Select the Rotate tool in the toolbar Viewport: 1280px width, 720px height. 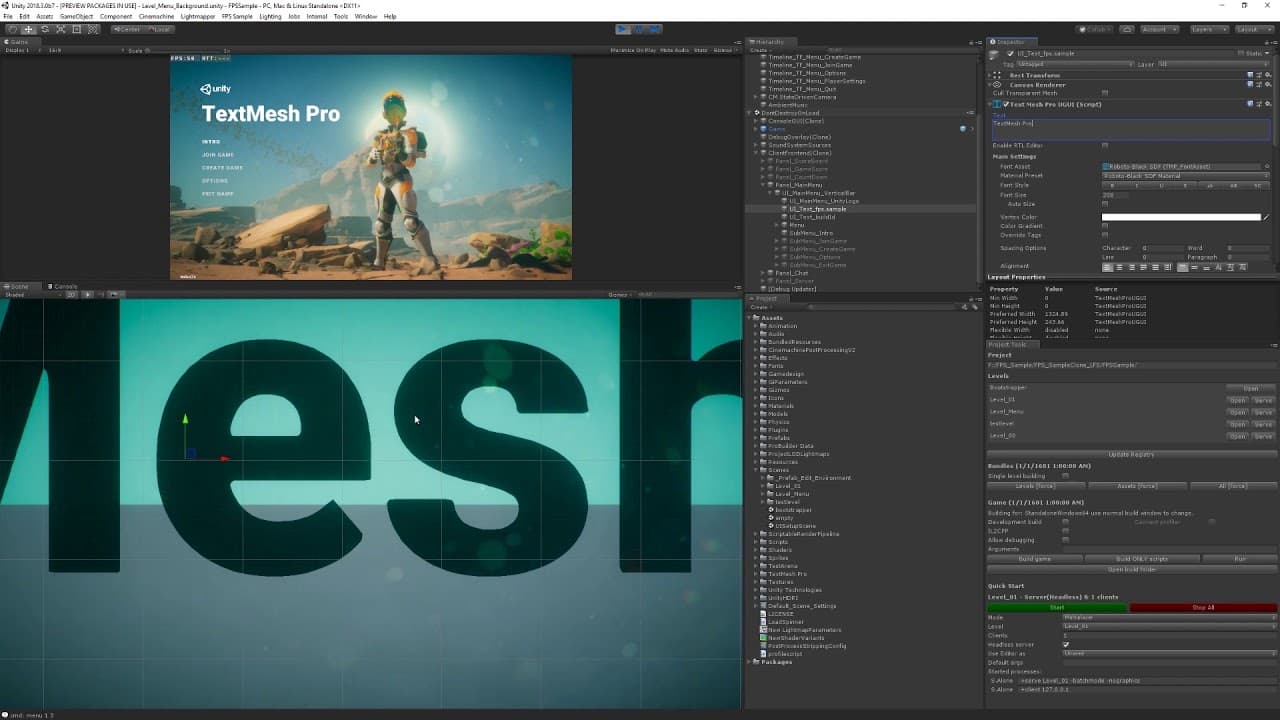[x=44, y=29]
